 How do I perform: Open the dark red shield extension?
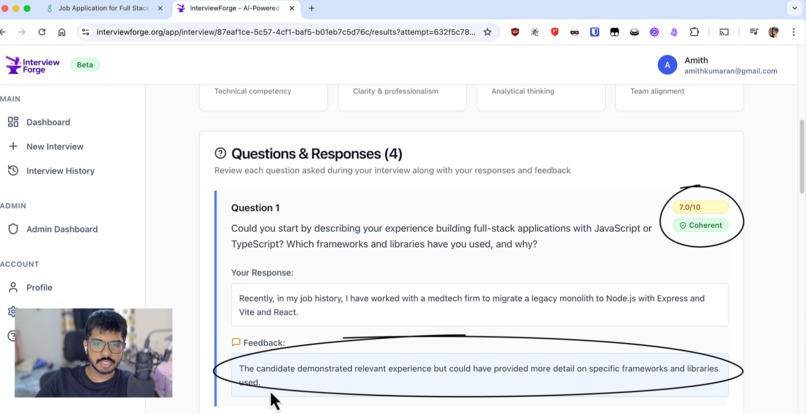coord(515,32)
